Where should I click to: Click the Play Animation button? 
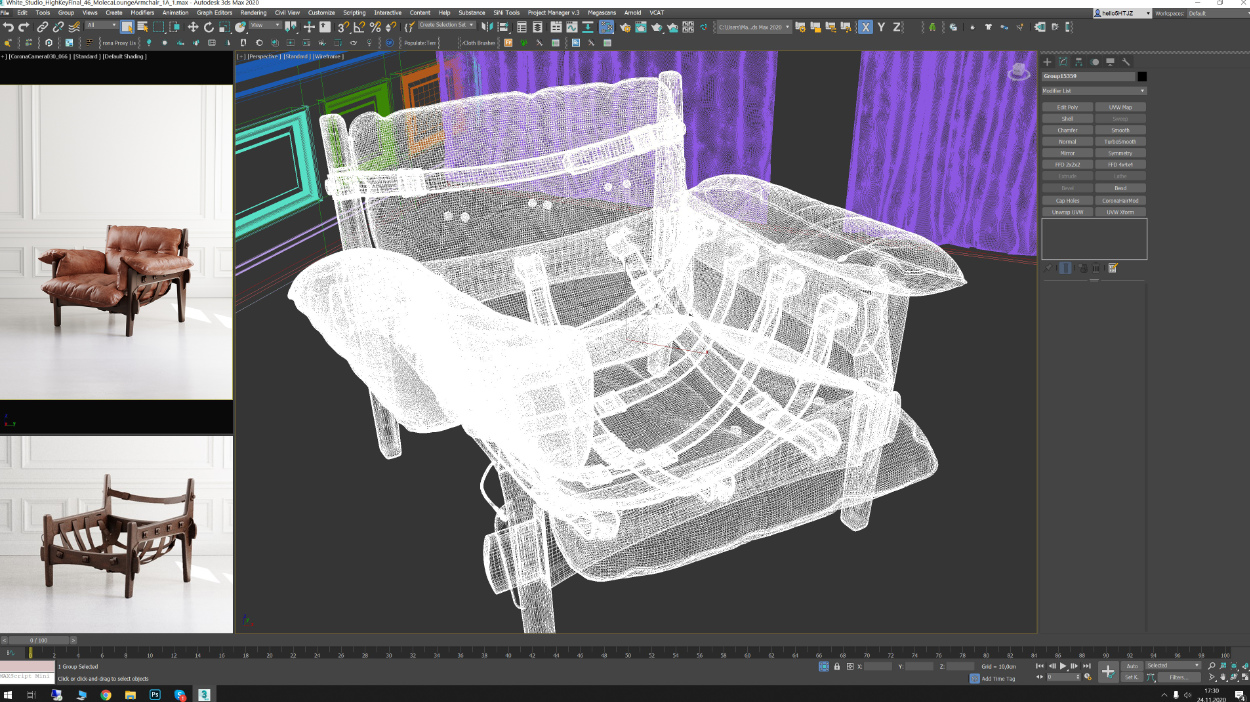[x=1063, y=666]
